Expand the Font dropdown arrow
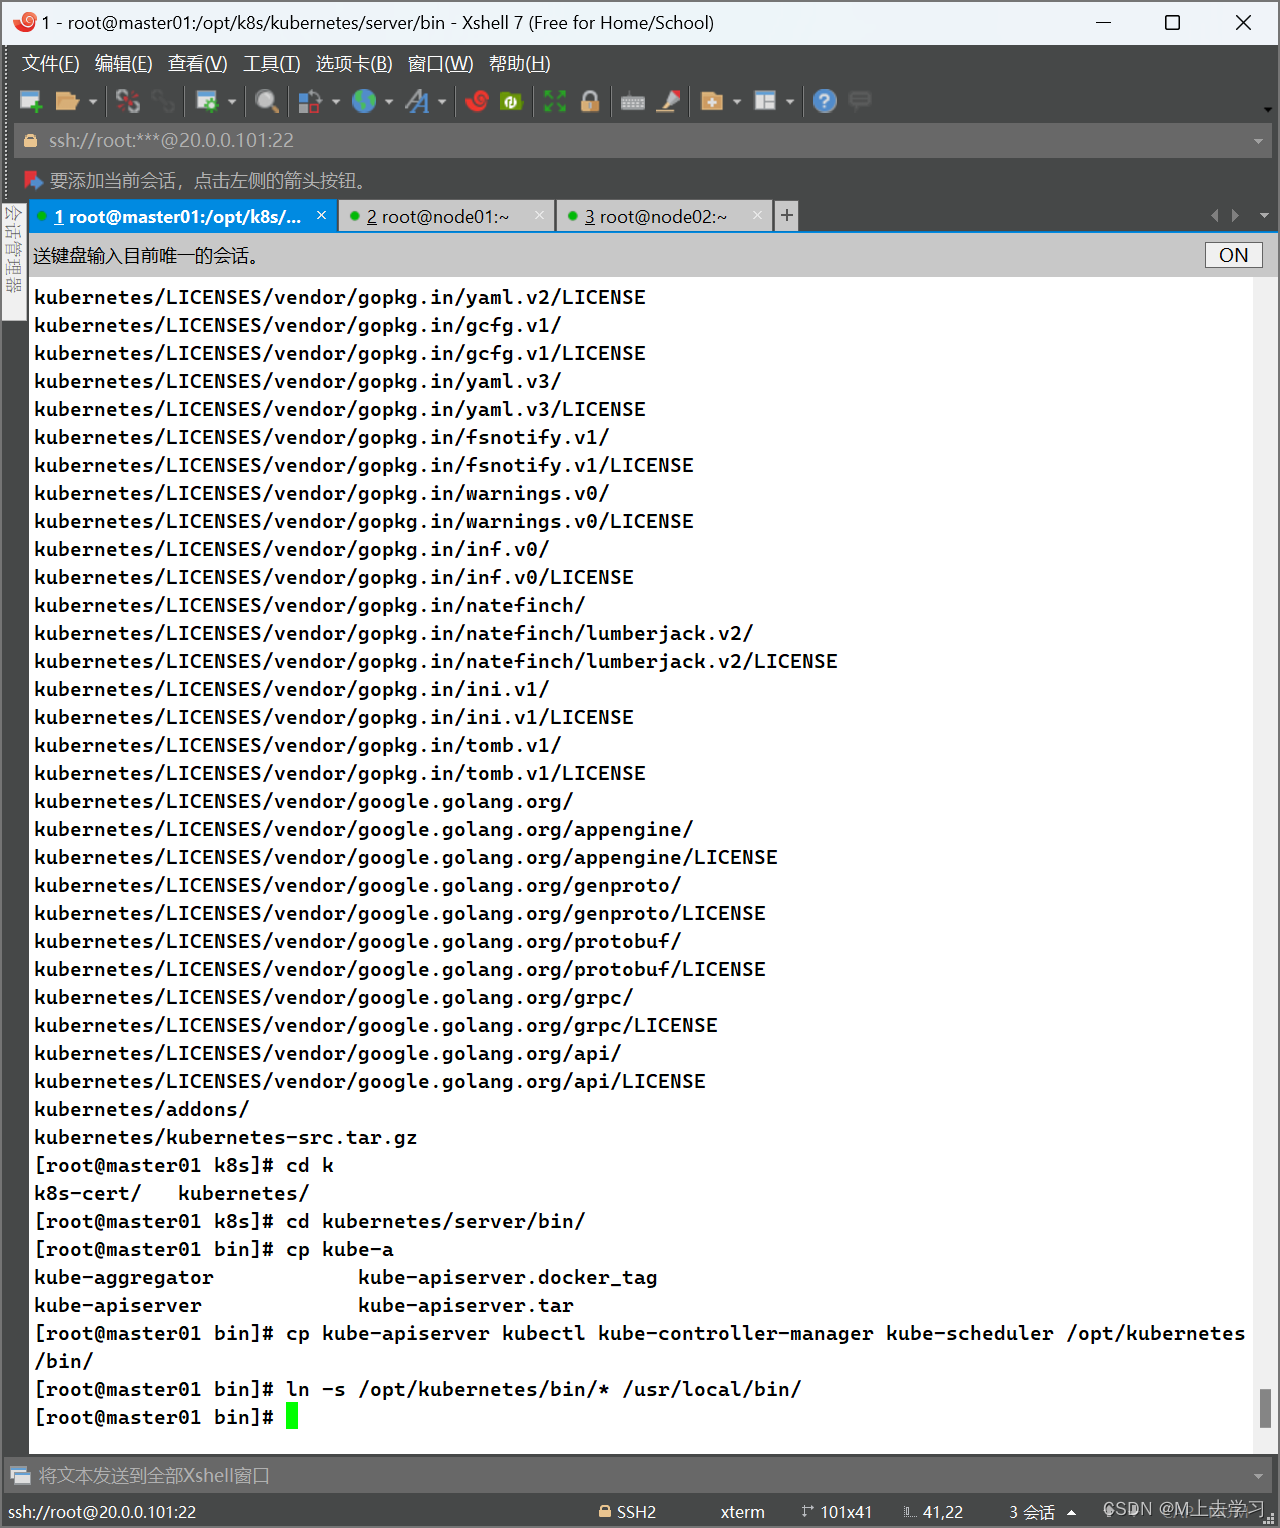 pos(442,101)
